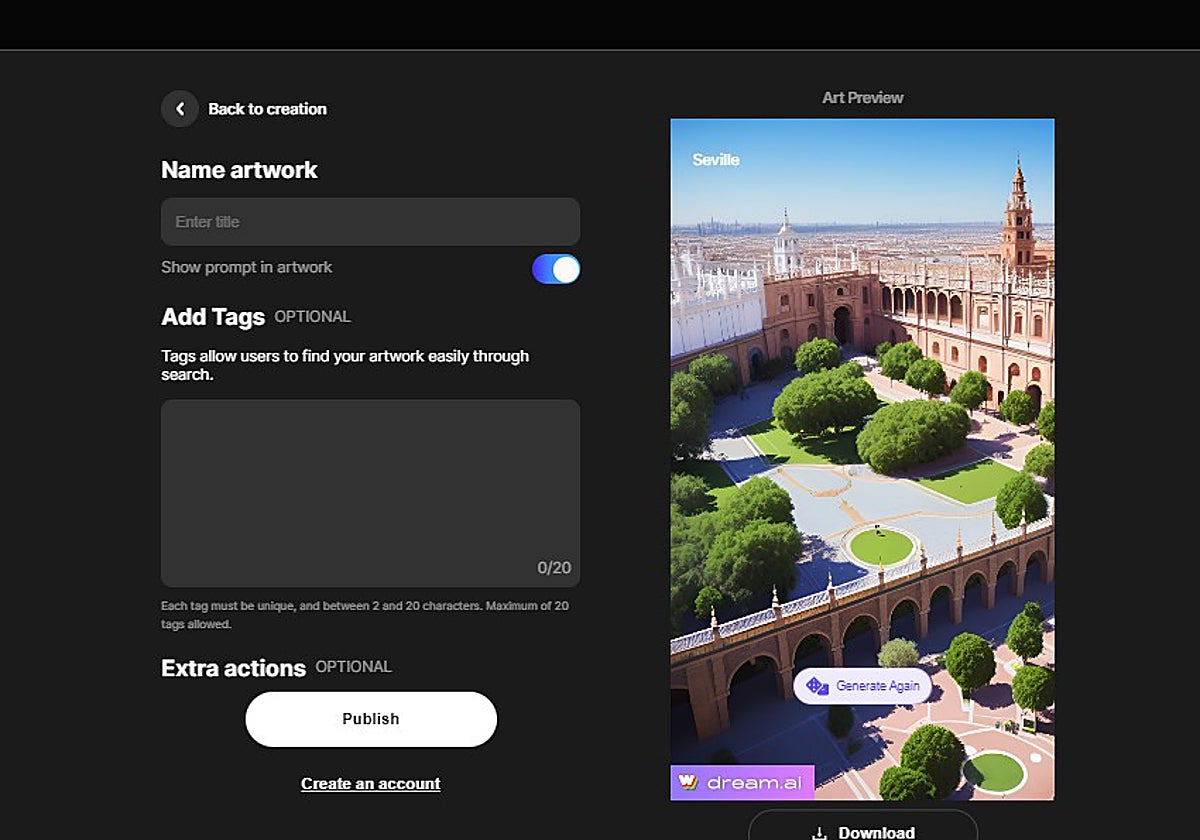Click the 0/20 tag counter
The image size is (1200, 840).
[554, 568]
